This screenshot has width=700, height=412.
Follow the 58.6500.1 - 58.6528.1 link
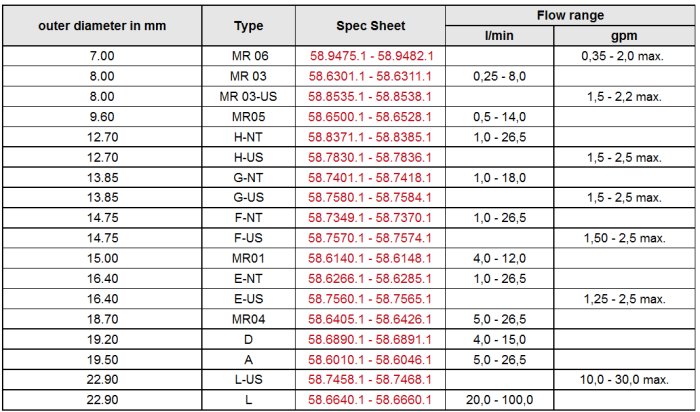(x=370, y=117)
